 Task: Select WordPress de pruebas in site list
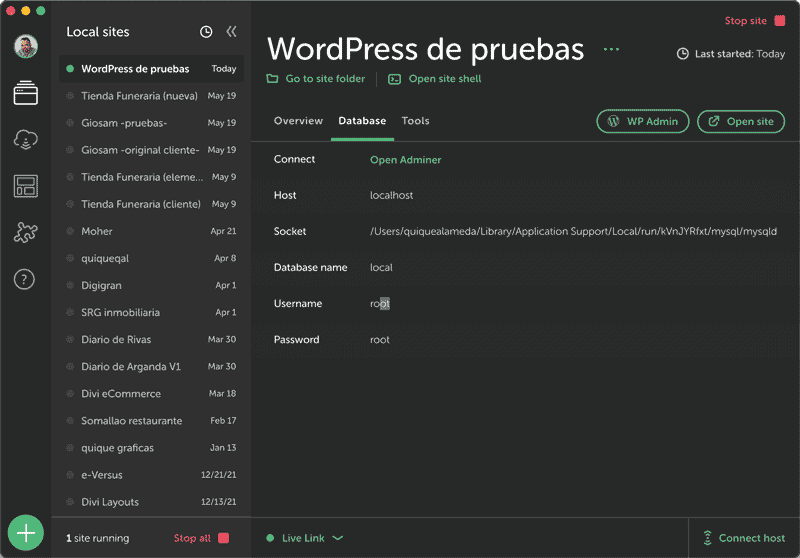point(152,69)
